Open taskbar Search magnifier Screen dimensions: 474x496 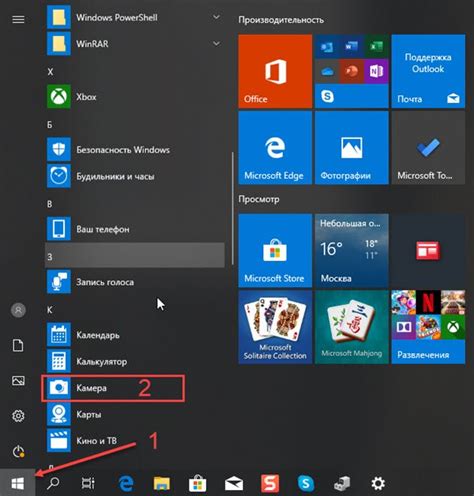click(53, 483)
